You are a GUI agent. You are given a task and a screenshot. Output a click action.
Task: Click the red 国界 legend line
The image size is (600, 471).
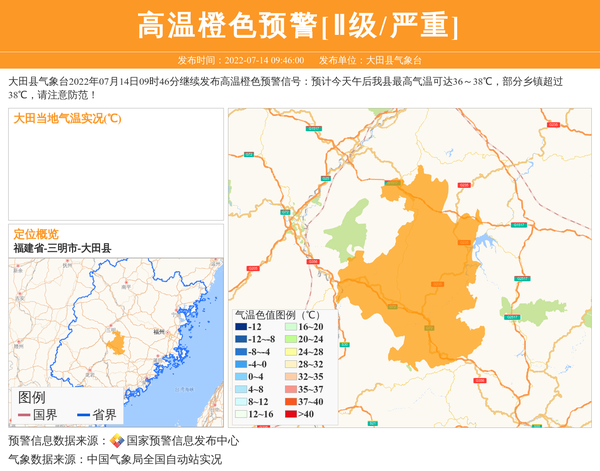pos(24,415)
